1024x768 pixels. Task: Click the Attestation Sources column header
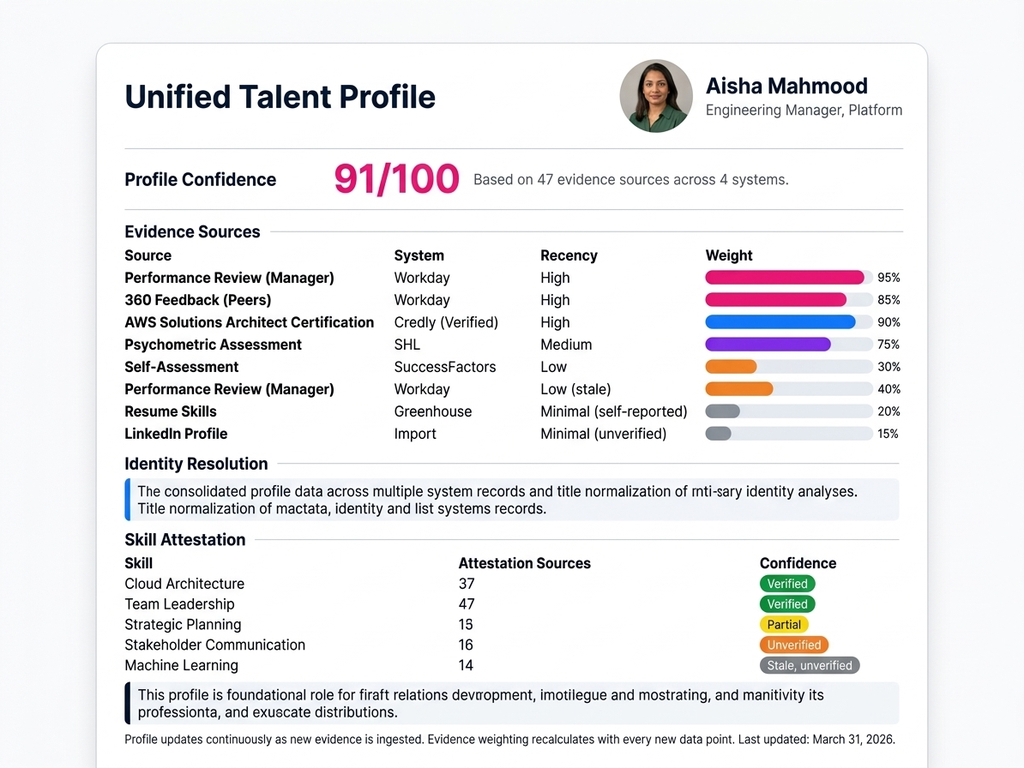(524, 563)
